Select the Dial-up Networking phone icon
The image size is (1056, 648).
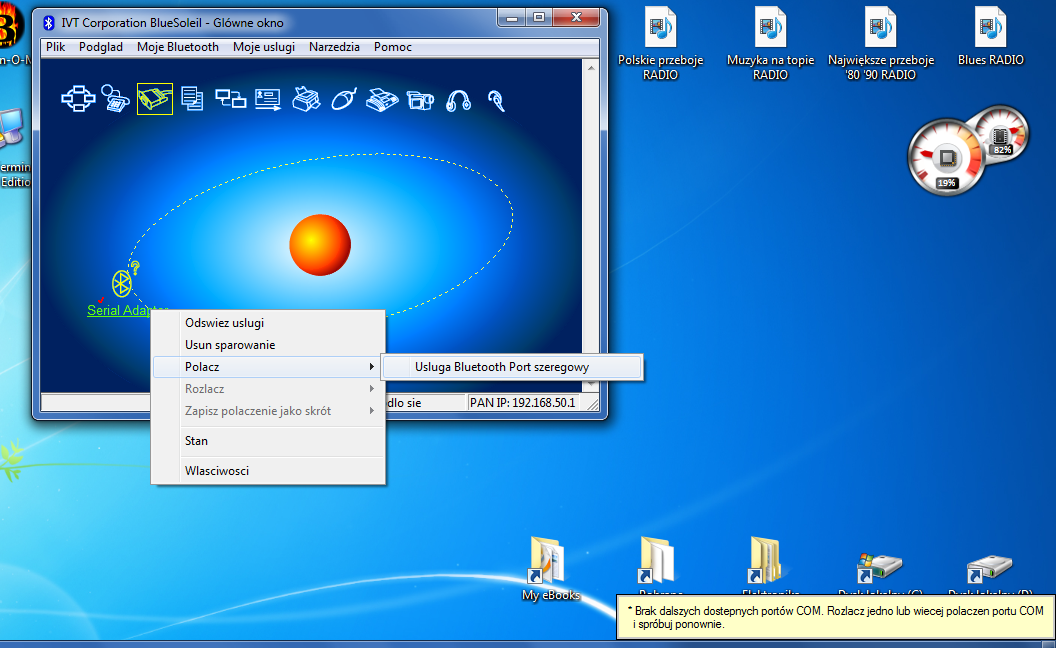(115, 99)
